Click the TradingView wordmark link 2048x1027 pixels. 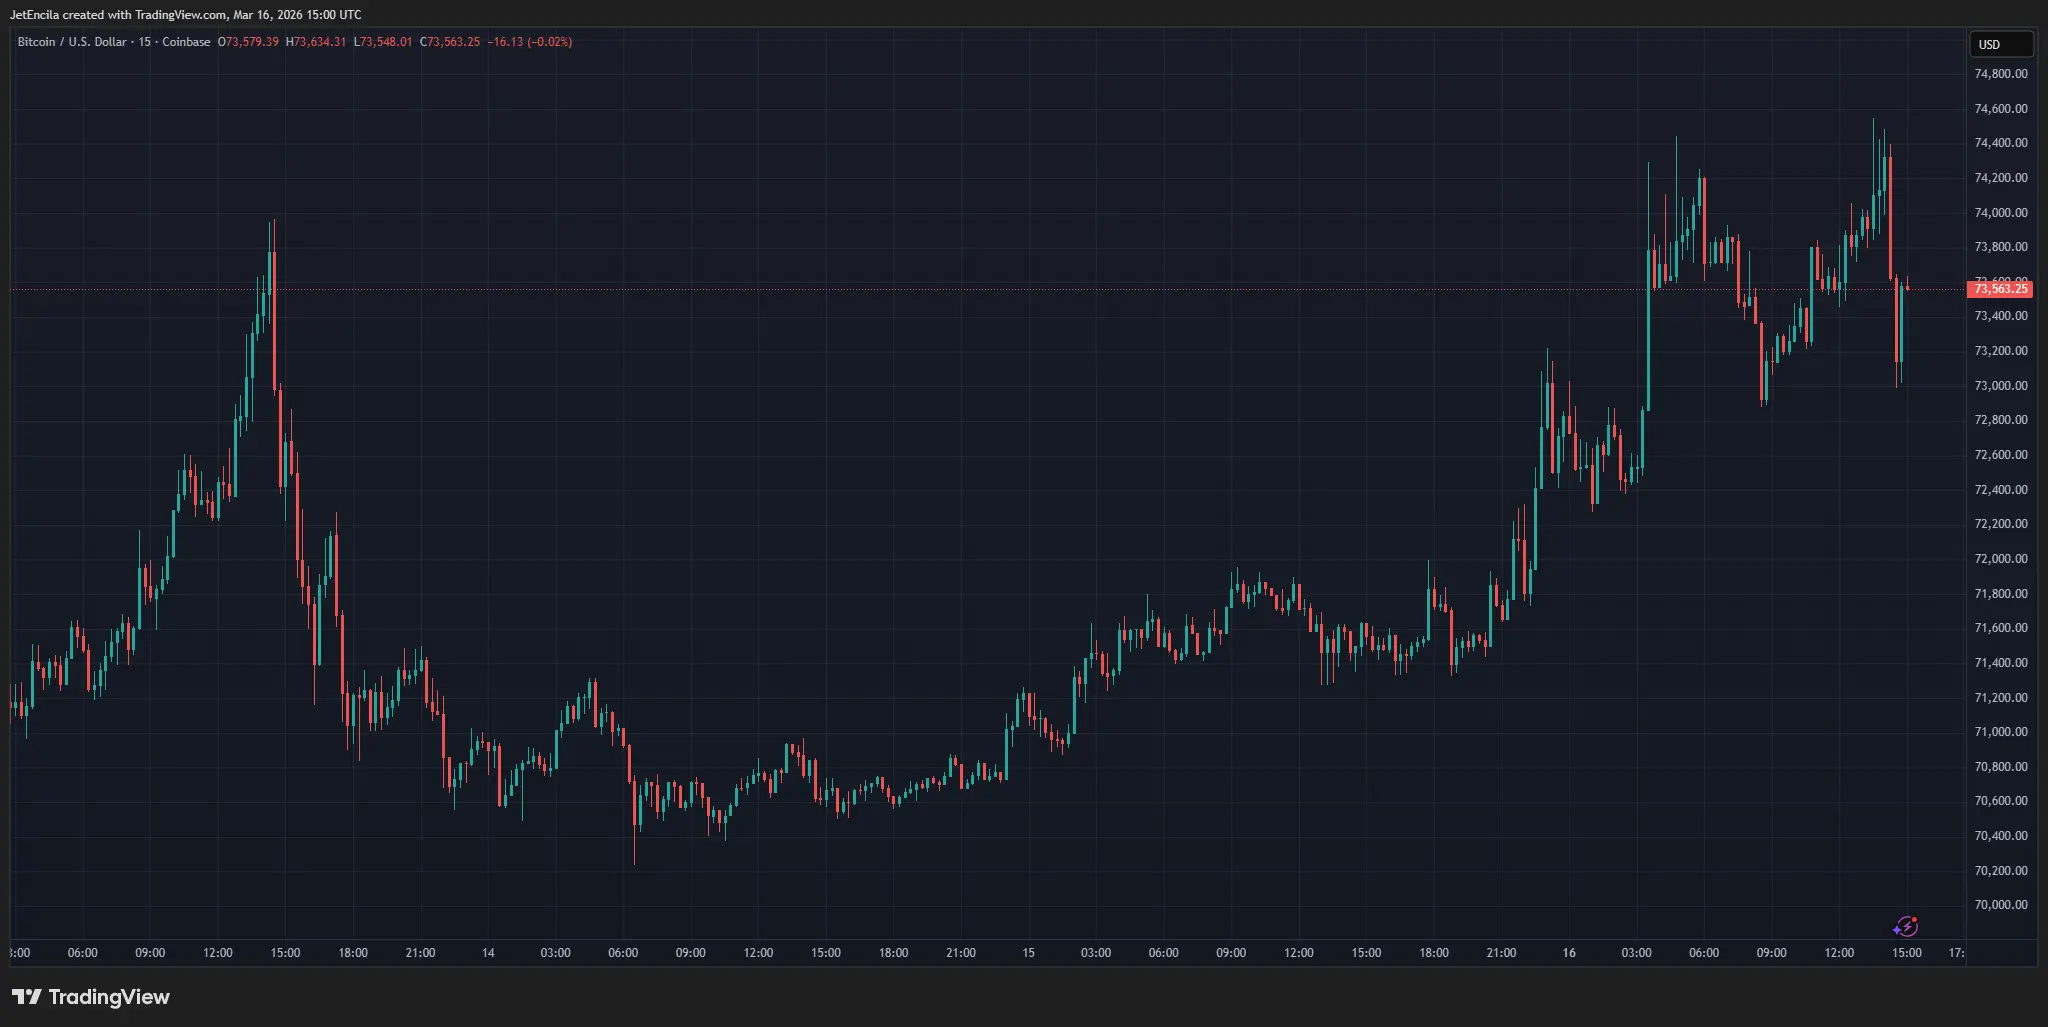(109, 997)
